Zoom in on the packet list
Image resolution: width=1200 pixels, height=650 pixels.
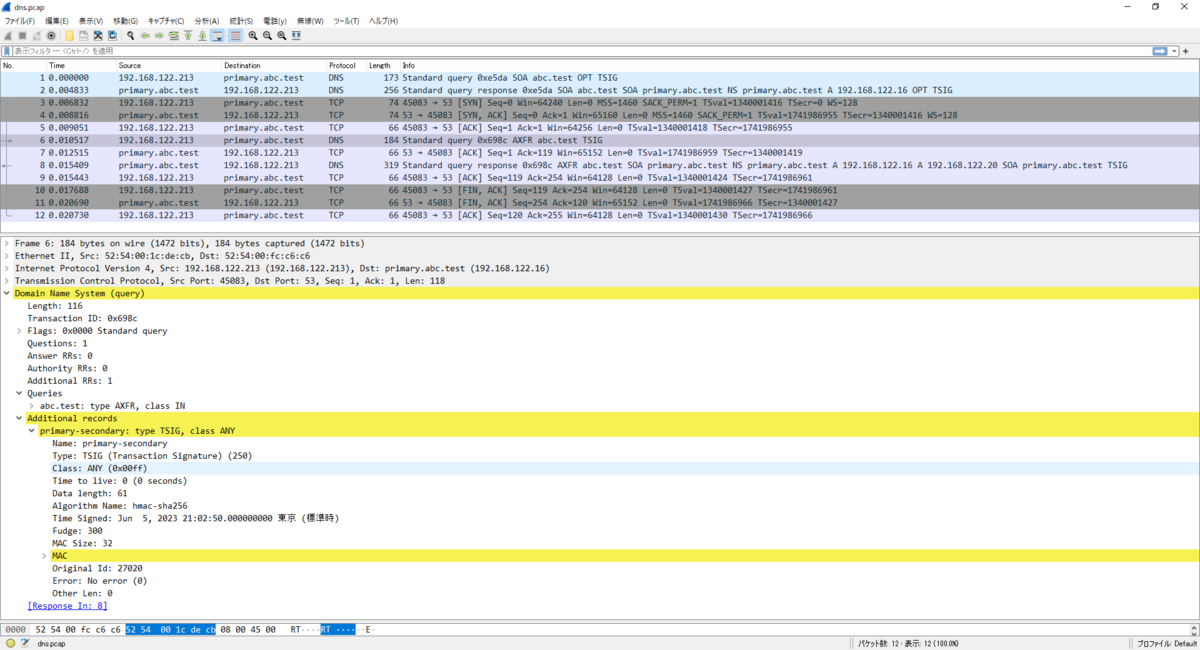[x=253, y=35]
